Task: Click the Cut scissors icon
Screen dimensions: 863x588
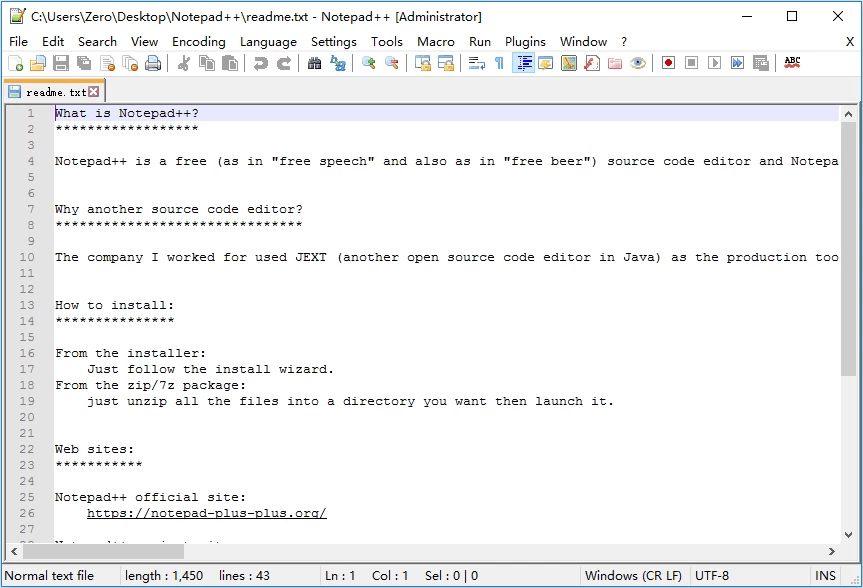Action: (184, 63)
